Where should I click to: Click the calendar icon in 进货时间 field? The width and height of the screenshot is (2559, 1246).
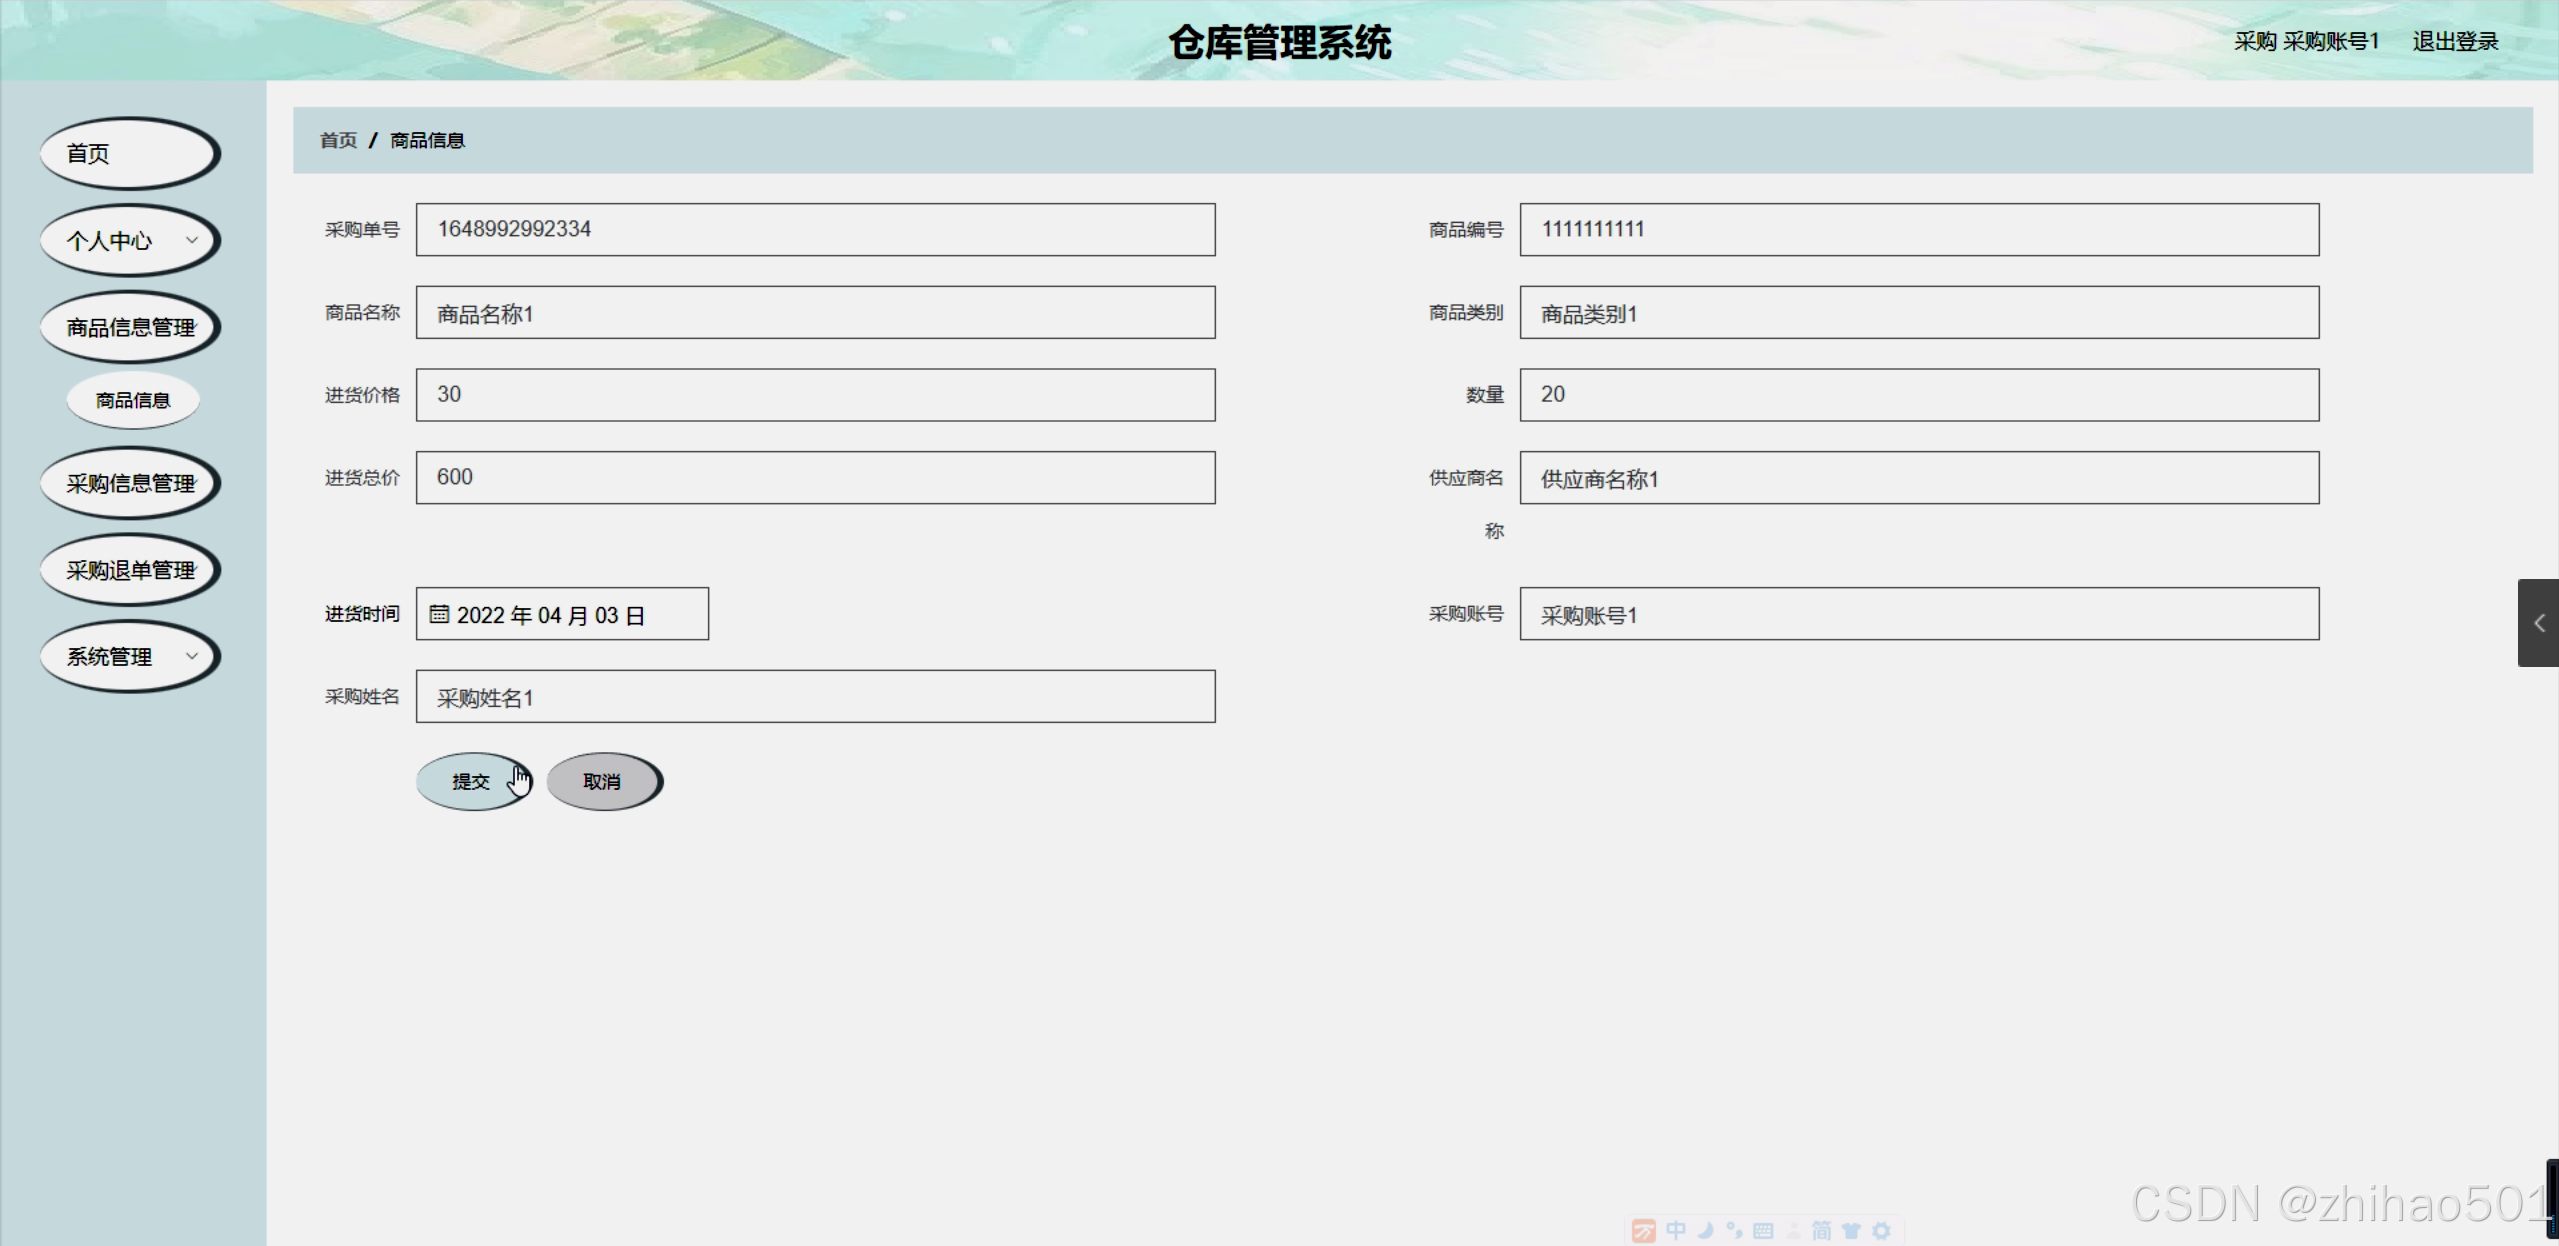point(439,614)
